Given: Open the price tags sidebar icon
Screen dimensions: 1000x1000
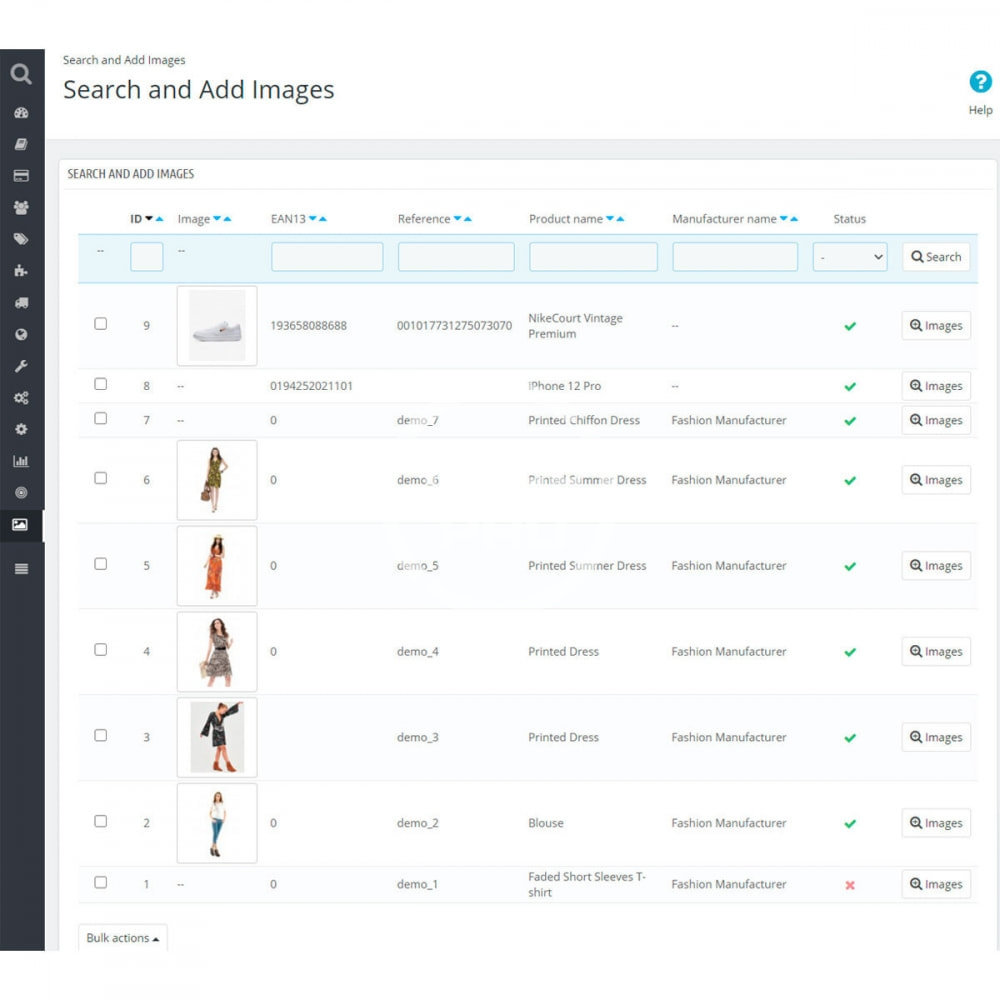Looking at the screenshot, I should click(x=21, y=239).
